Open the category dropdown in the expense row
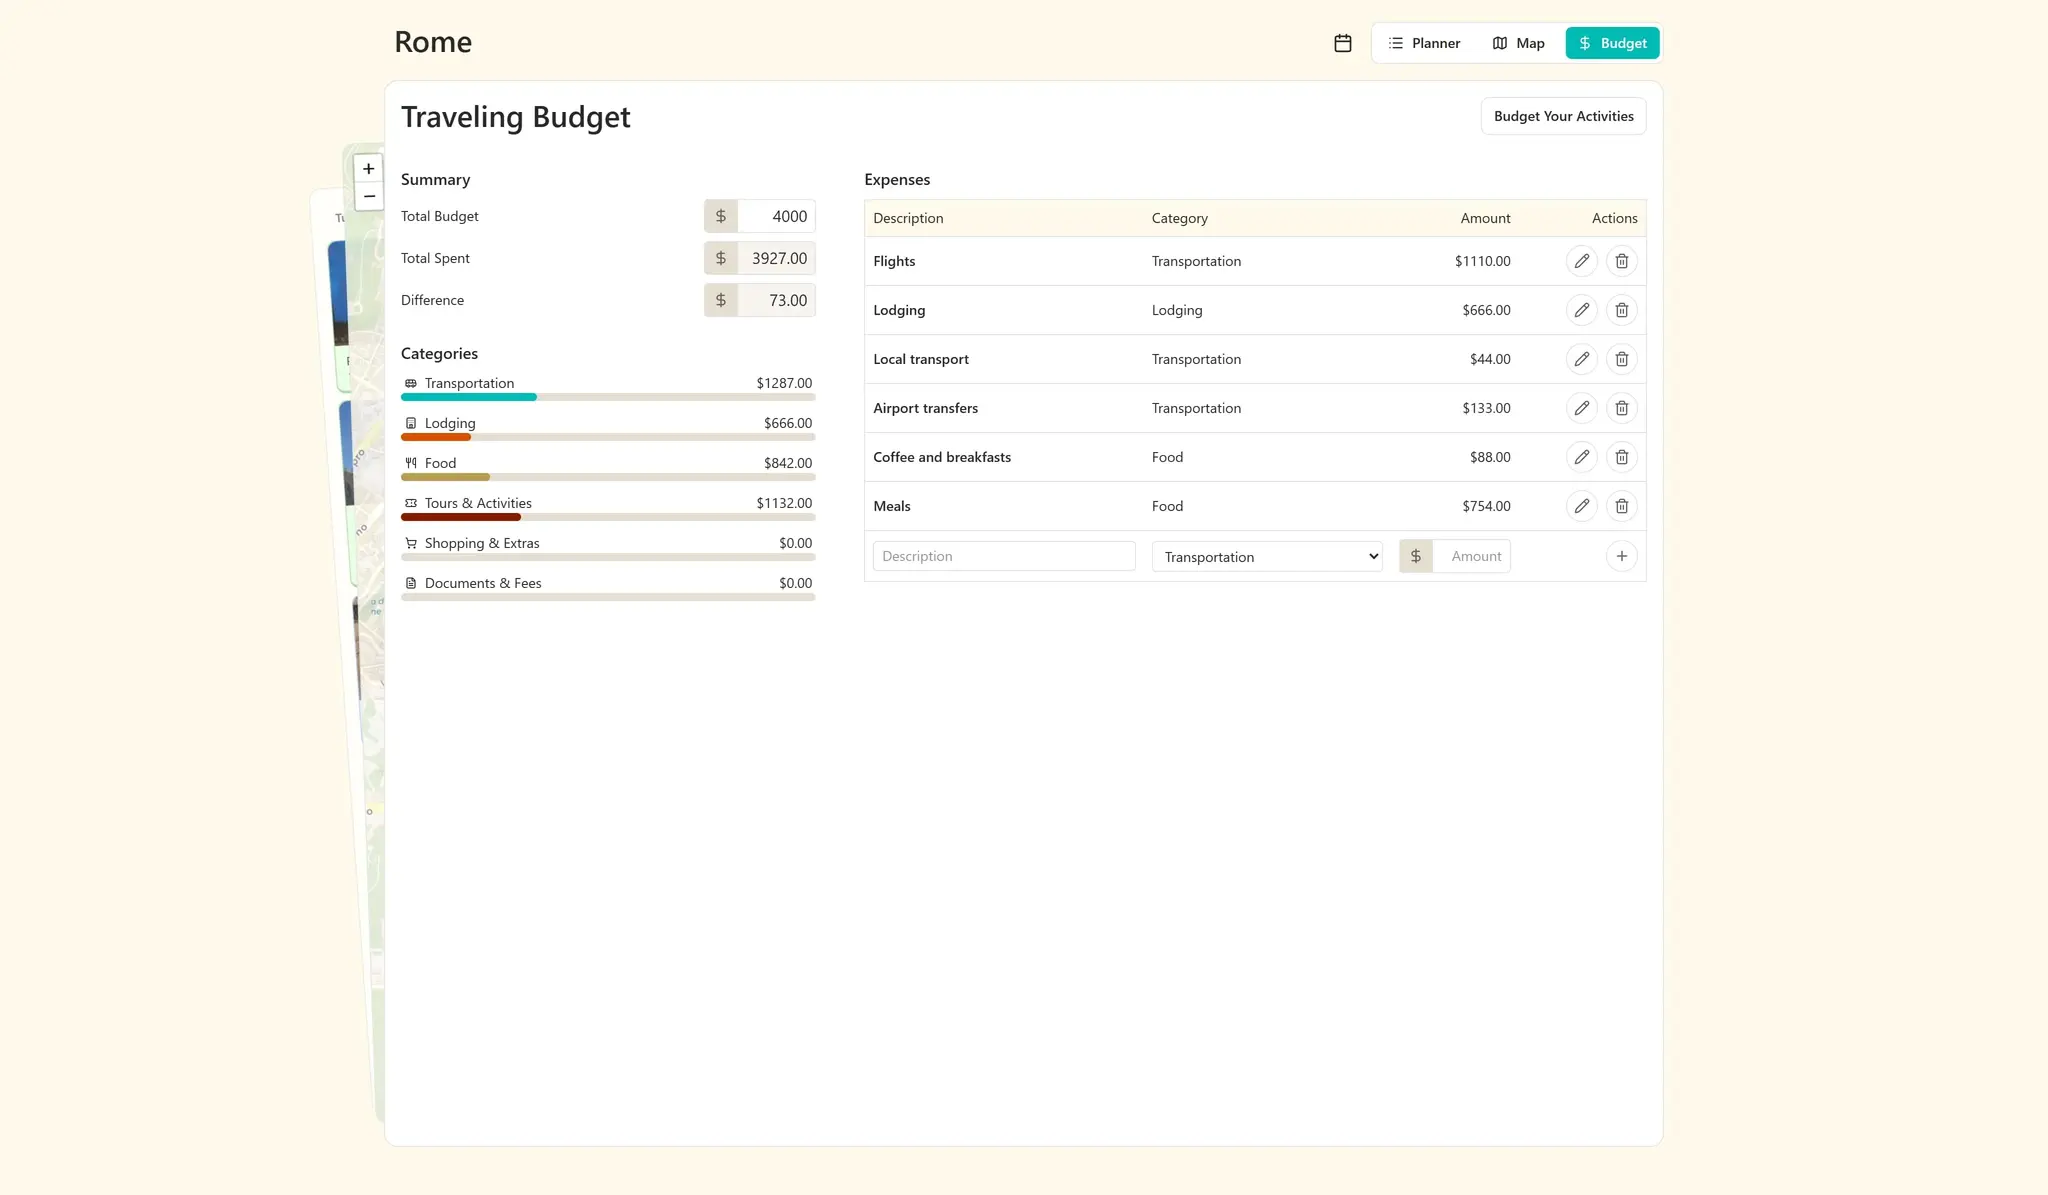The image size is (2048, 1195). point(1266,556)
